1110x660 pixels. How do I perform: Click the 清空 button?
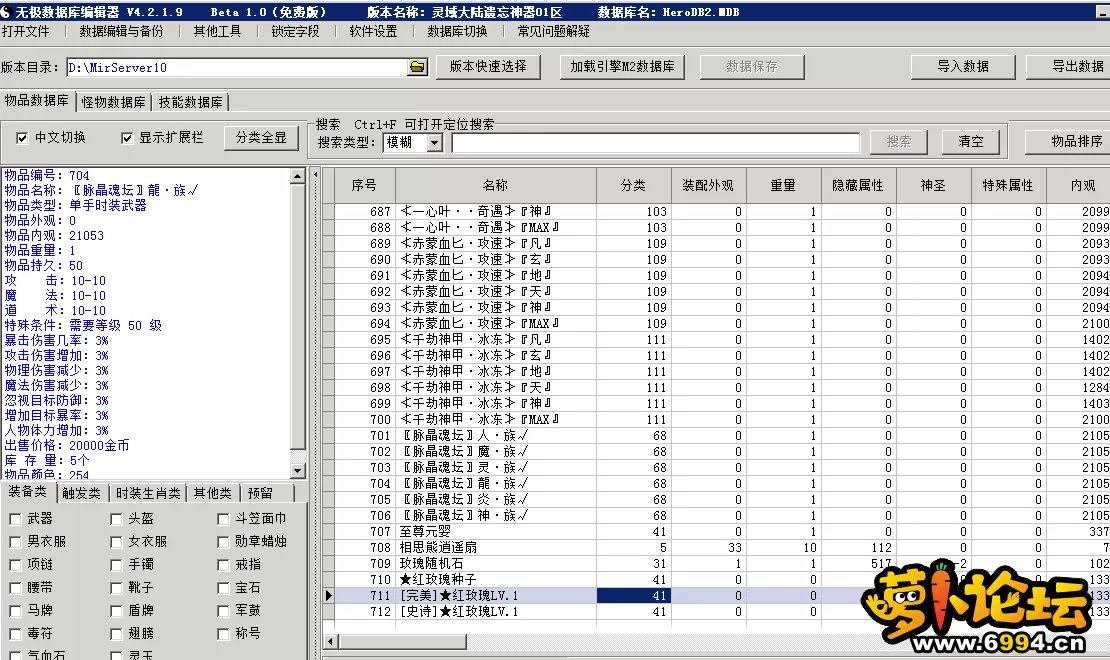pyautogui.click(x=971, y=142)
